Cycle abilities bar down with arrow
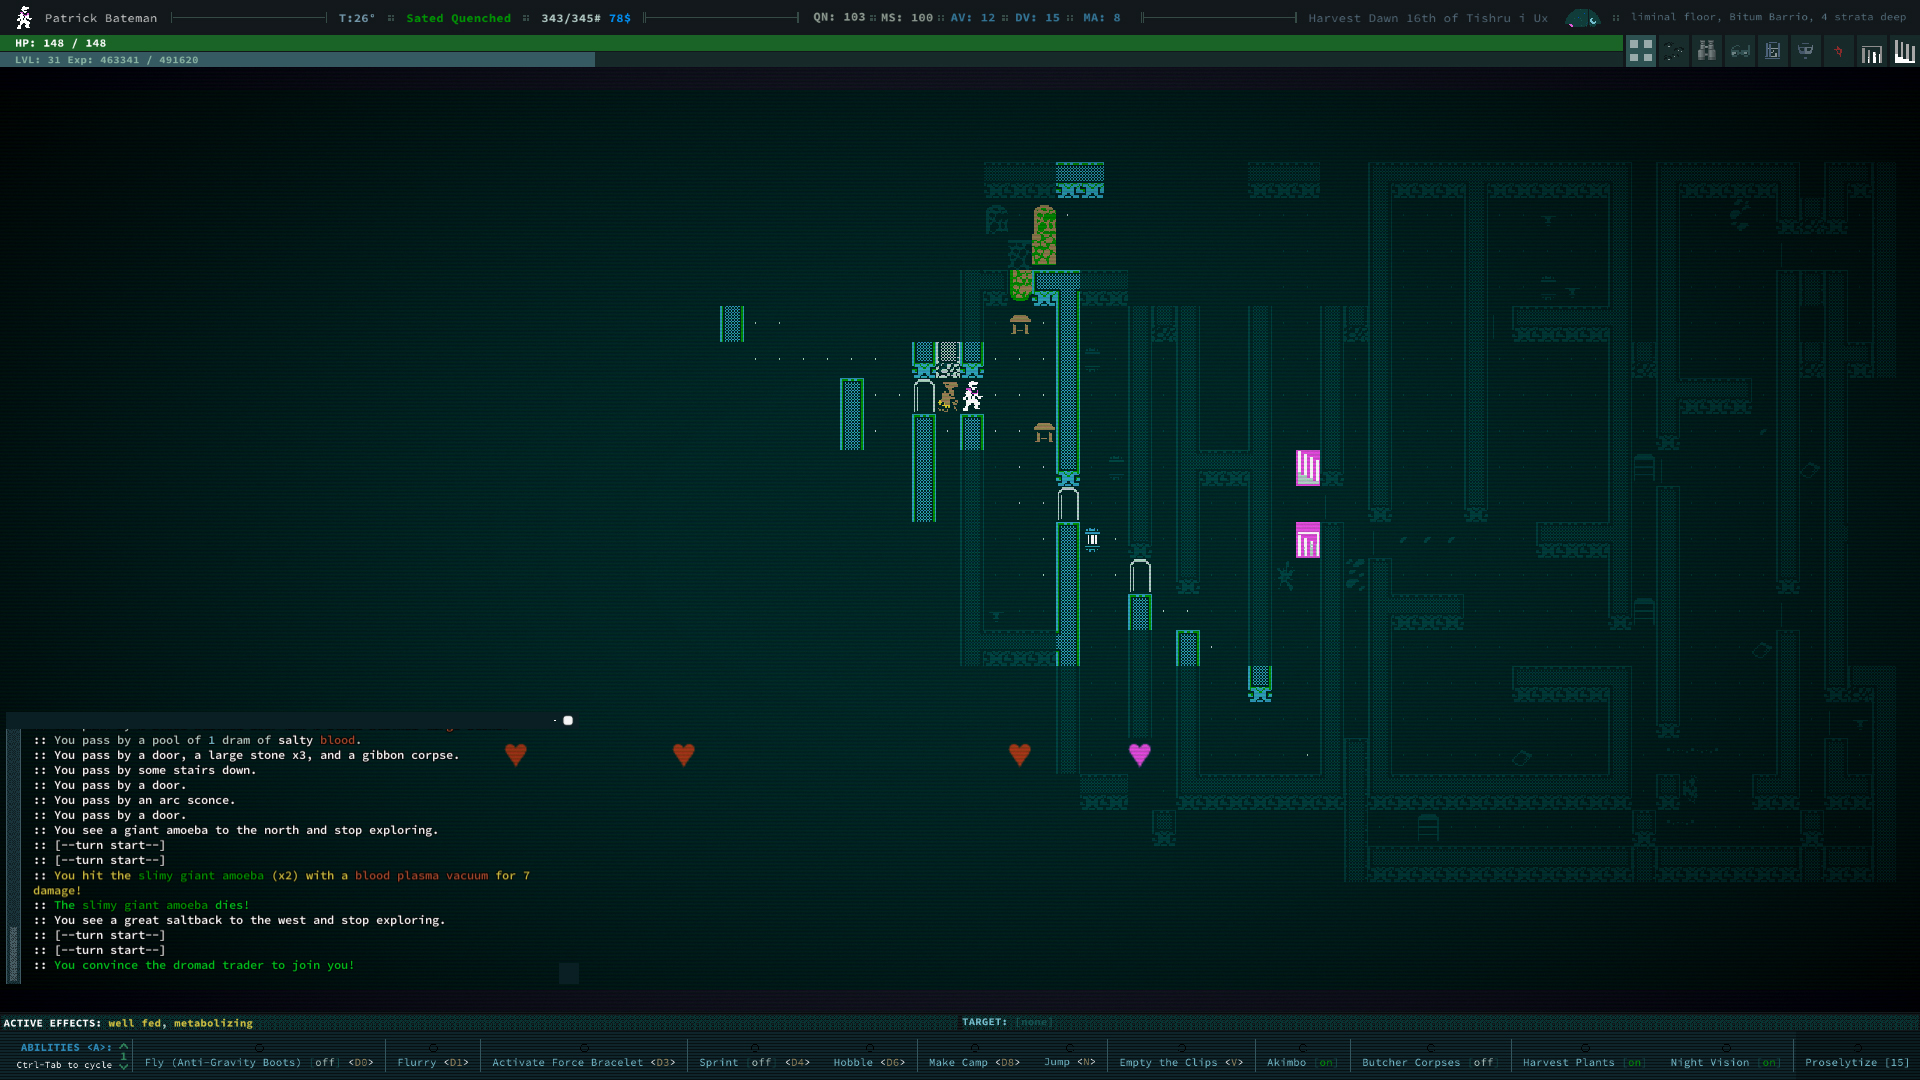The height and width of the screenshot is (1080, 1920). pyautogui.click(x=124, y=1066)
